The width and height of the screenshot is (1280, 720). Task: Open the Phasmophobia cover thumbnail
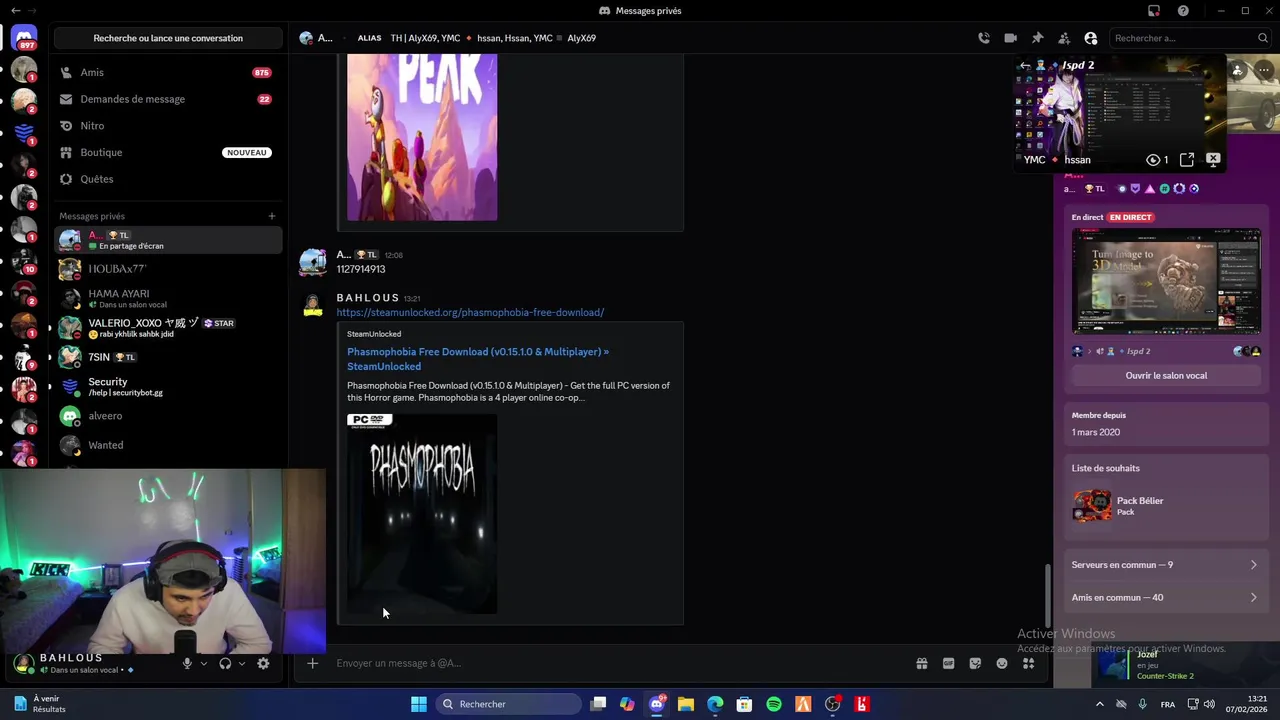[x=422, y=513]
